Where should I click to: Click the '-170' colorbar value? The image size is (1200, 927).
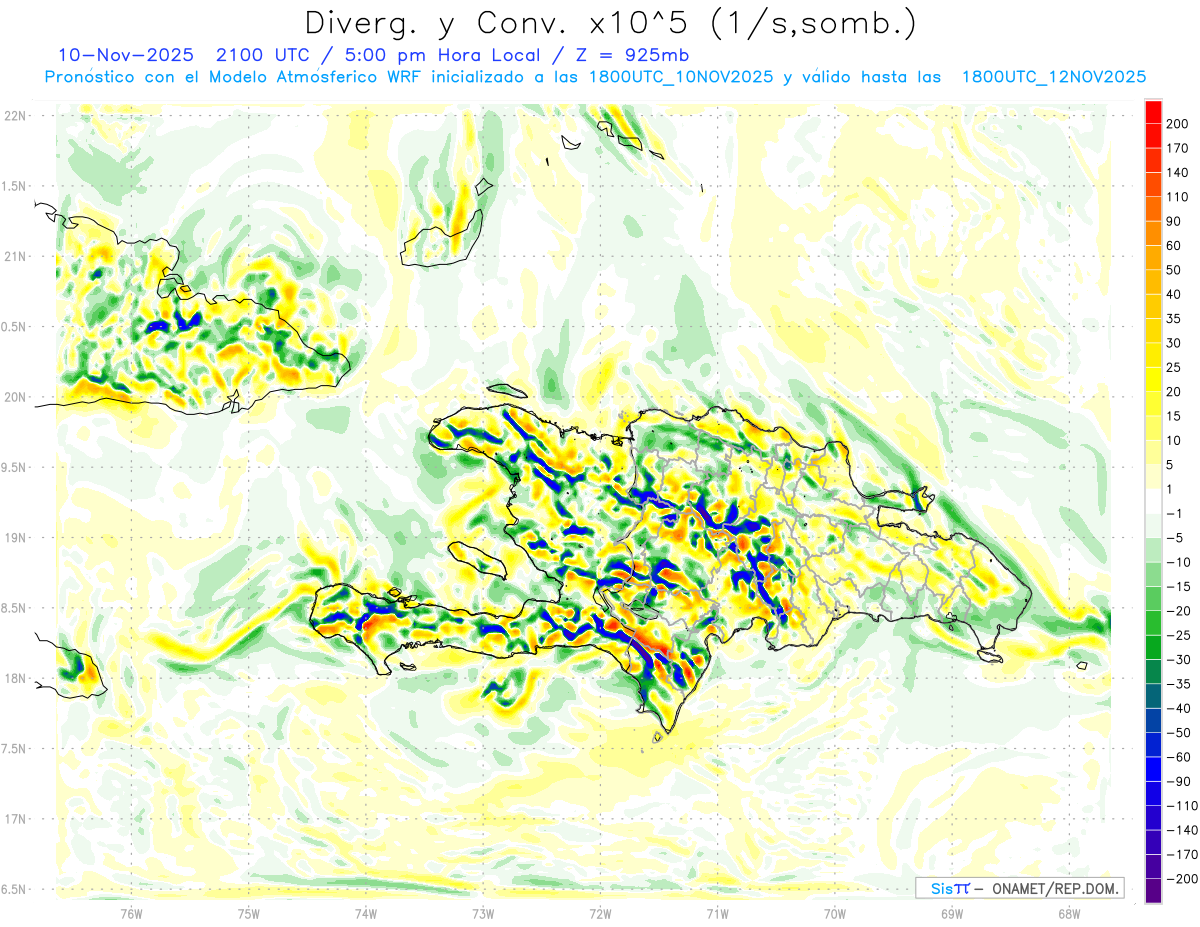tap(1182, 855)
